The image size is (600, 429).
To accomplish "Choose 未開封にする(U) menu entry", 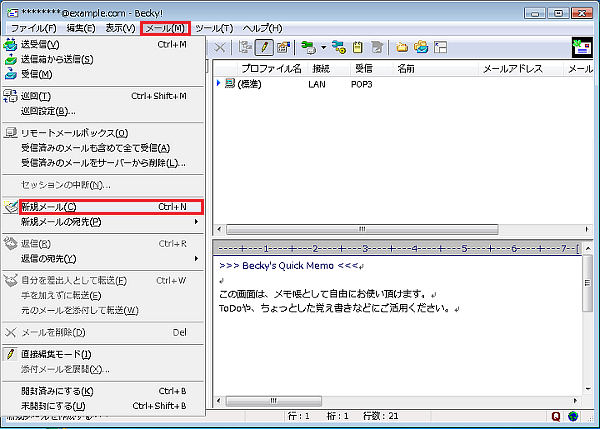I will (x=103, y=406).
